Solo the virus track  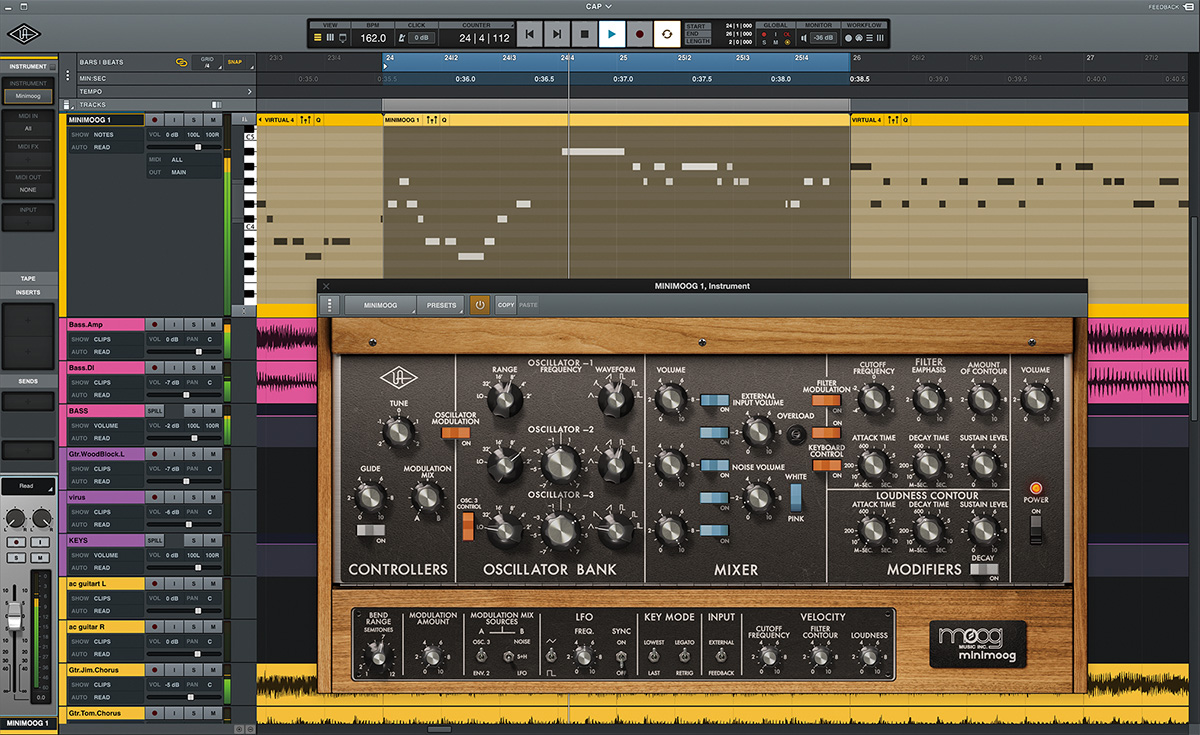[193, 497]
